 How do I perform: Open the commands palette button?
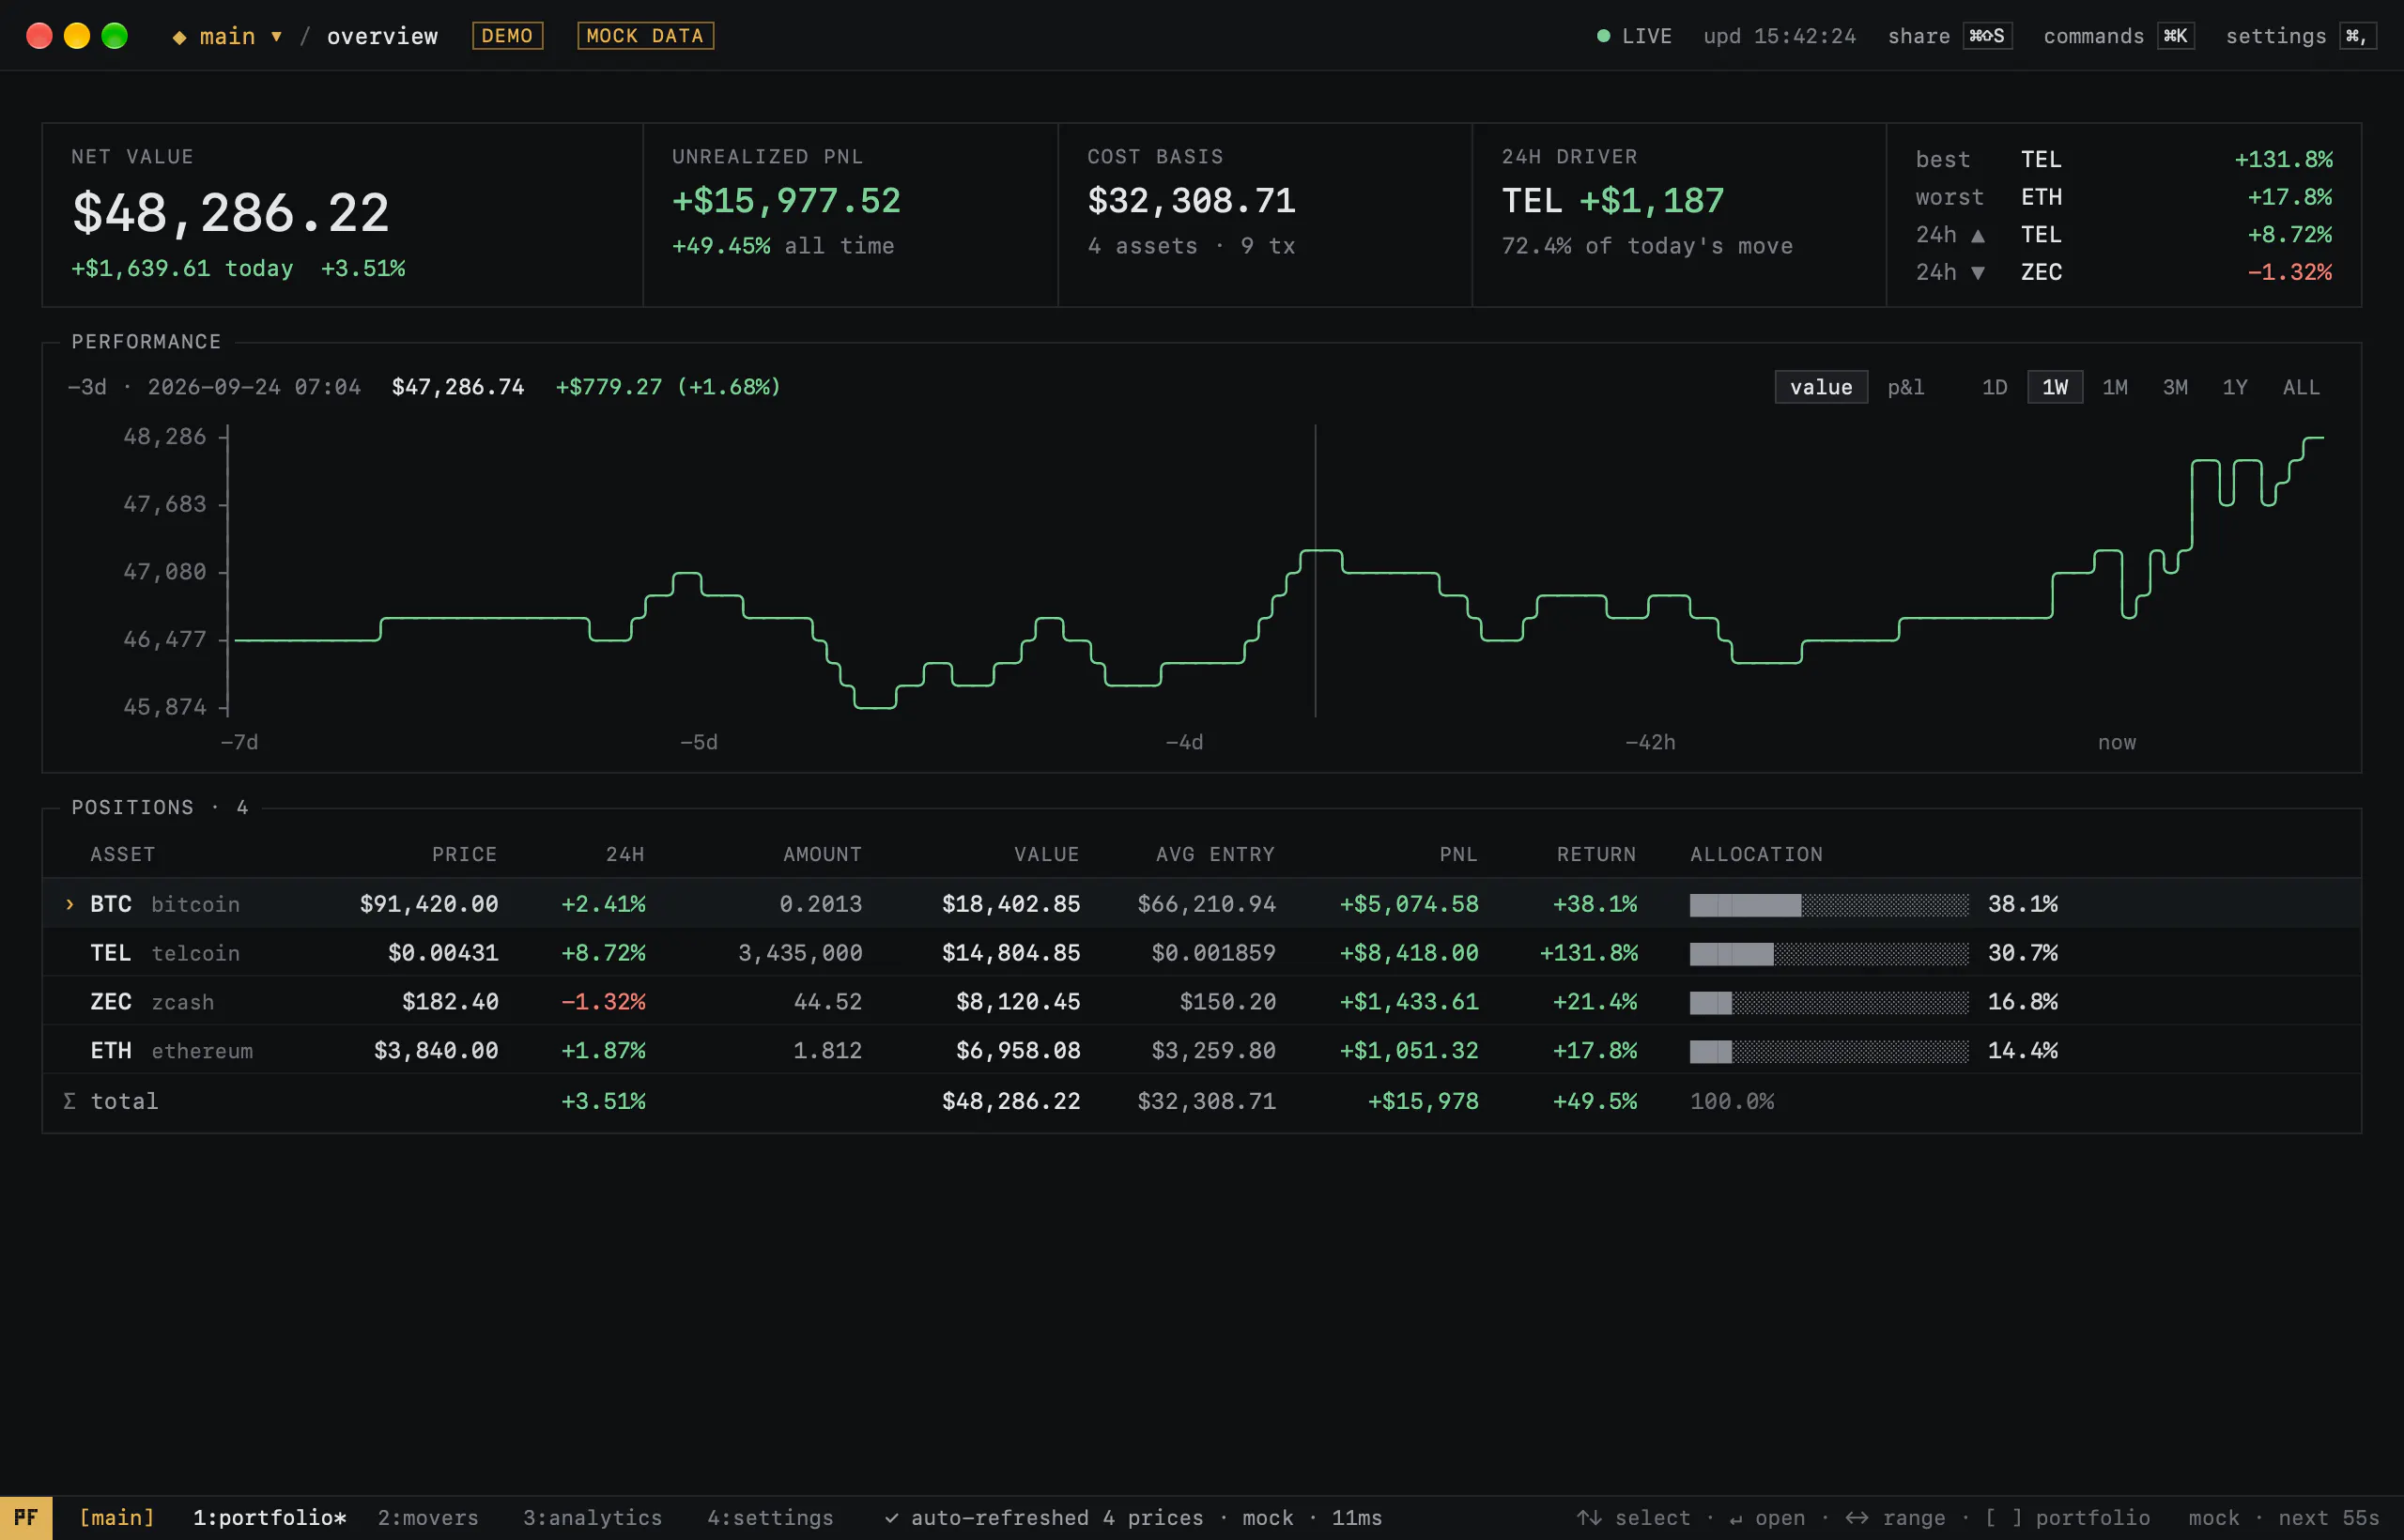pyautogui.click(x=2118, y=36)
